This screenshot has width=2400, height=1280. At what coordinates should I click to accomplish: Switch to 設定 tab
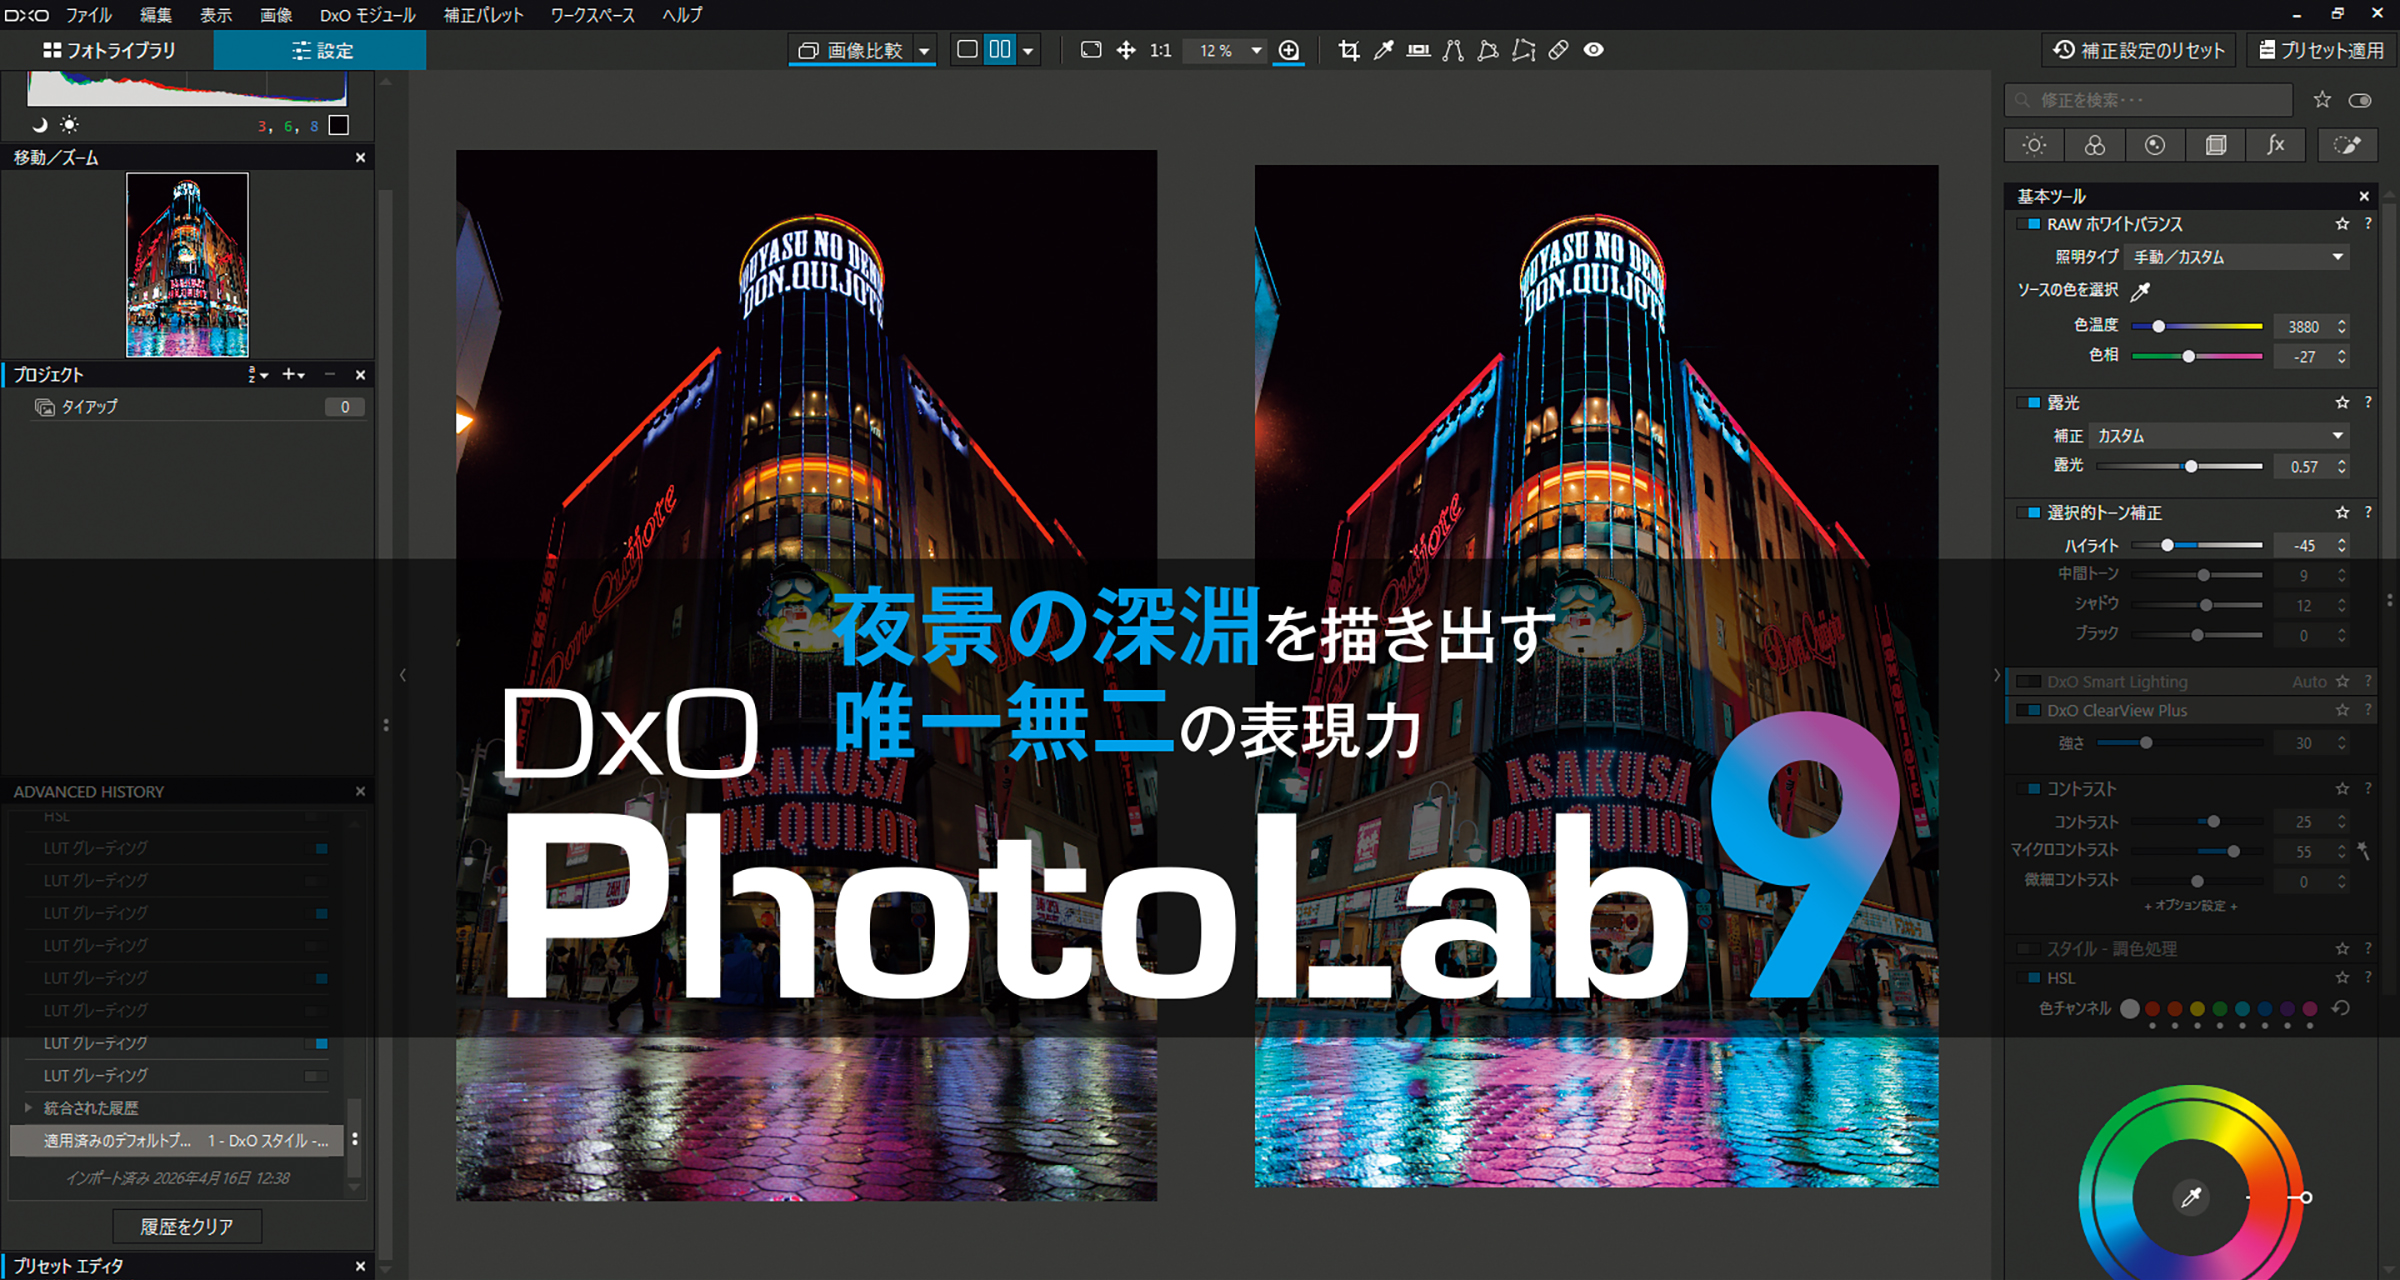click(320, 50)
